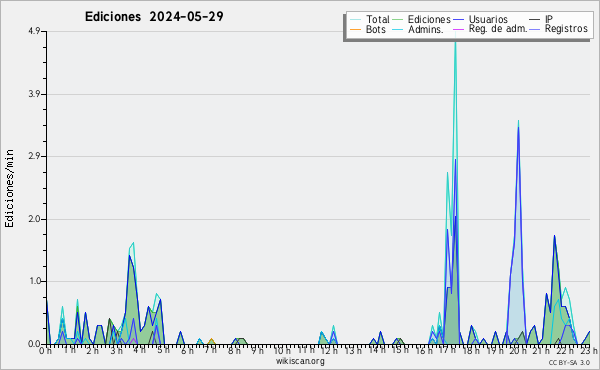Click the Usuarios peak at 20 h
Viewport: 600px width, 370px height.
pyautogui.click(x=518, y=128)
